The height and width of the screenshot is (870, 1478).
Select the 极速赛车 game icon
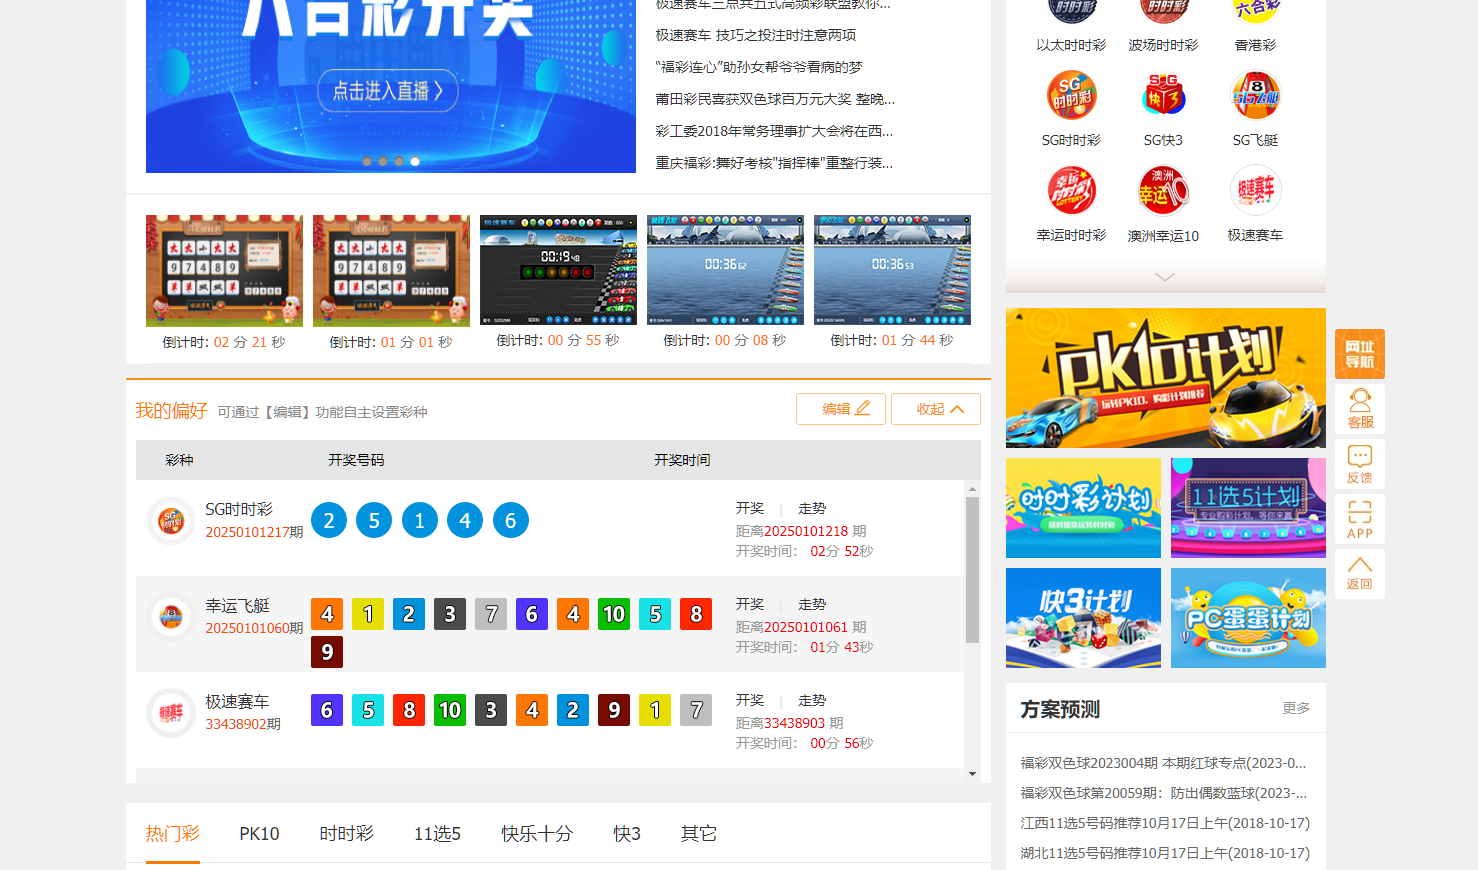click(x=1255, y=188)
